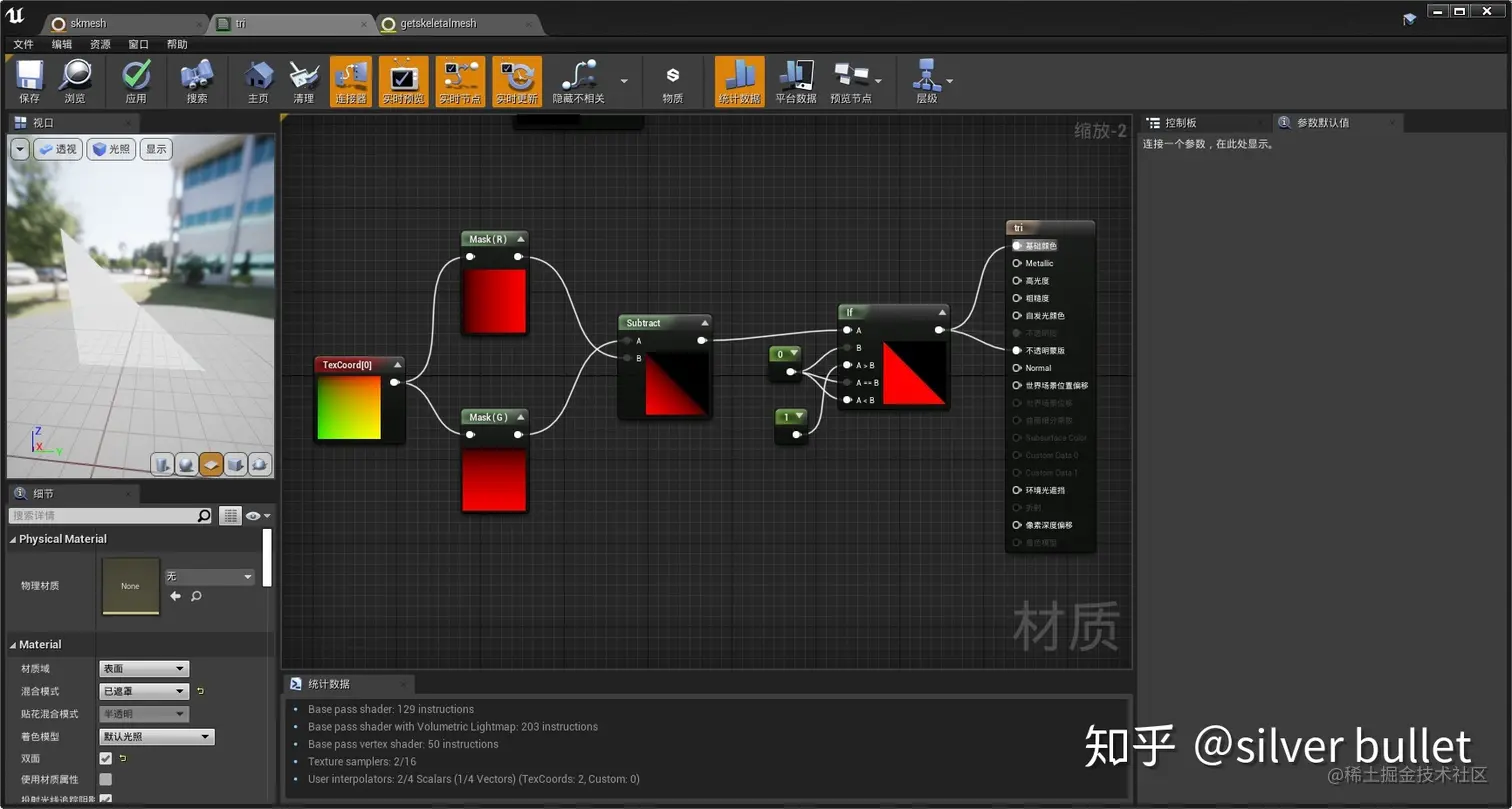
Task: Open the 文件 menu
Action: [23, 44]
